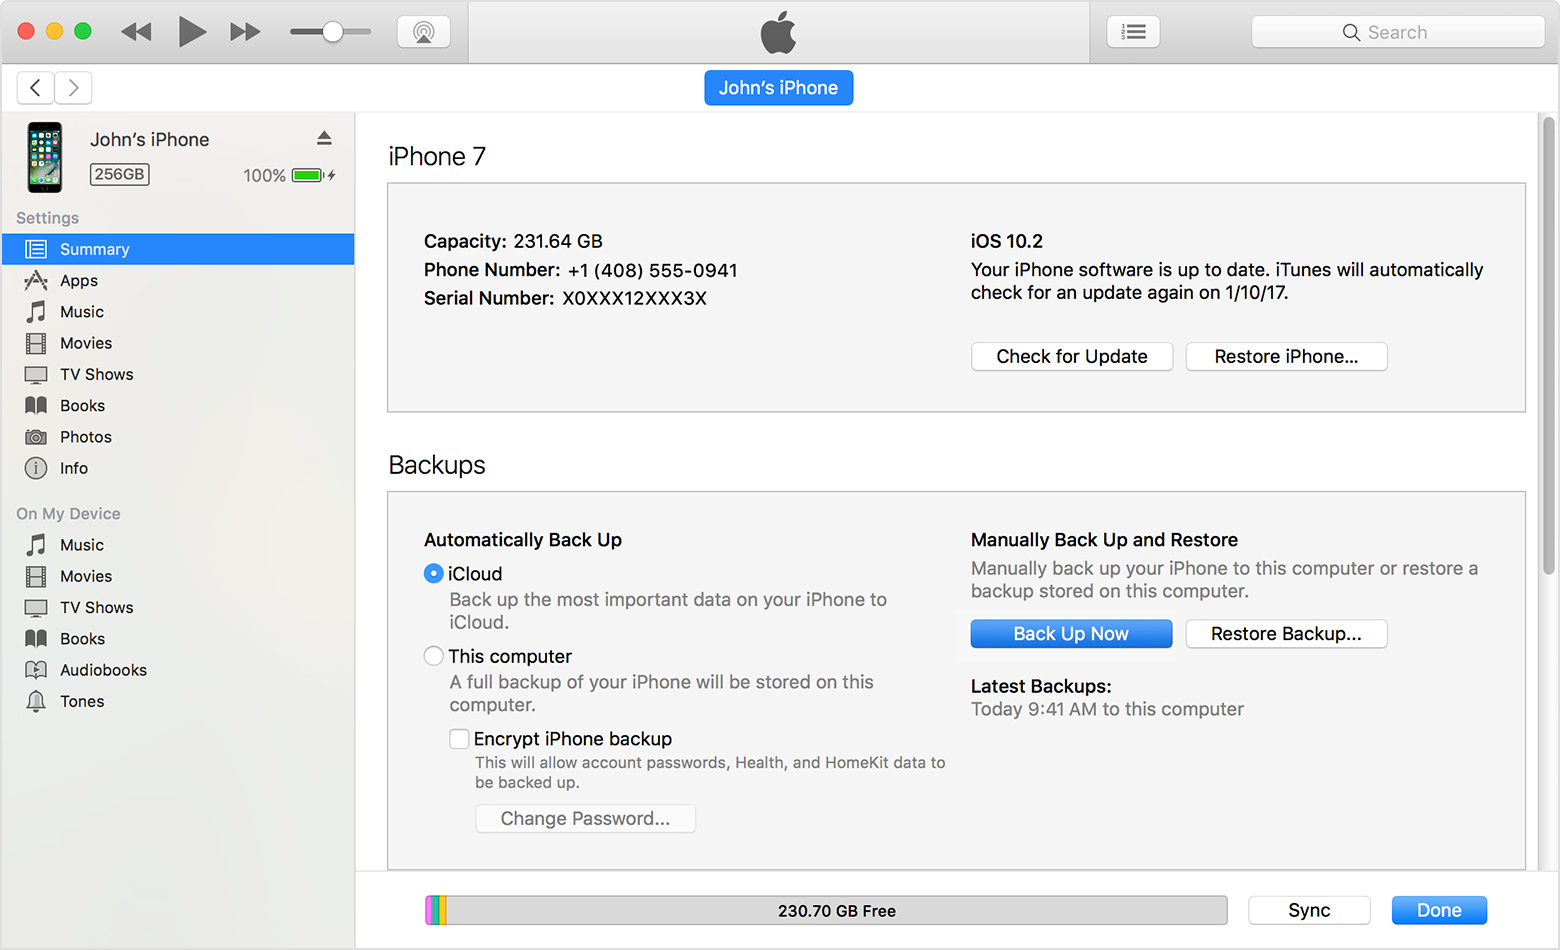This screenshot has width=1560, height=950.
Task: Open Books under Settings
Action: coord(178,405)
